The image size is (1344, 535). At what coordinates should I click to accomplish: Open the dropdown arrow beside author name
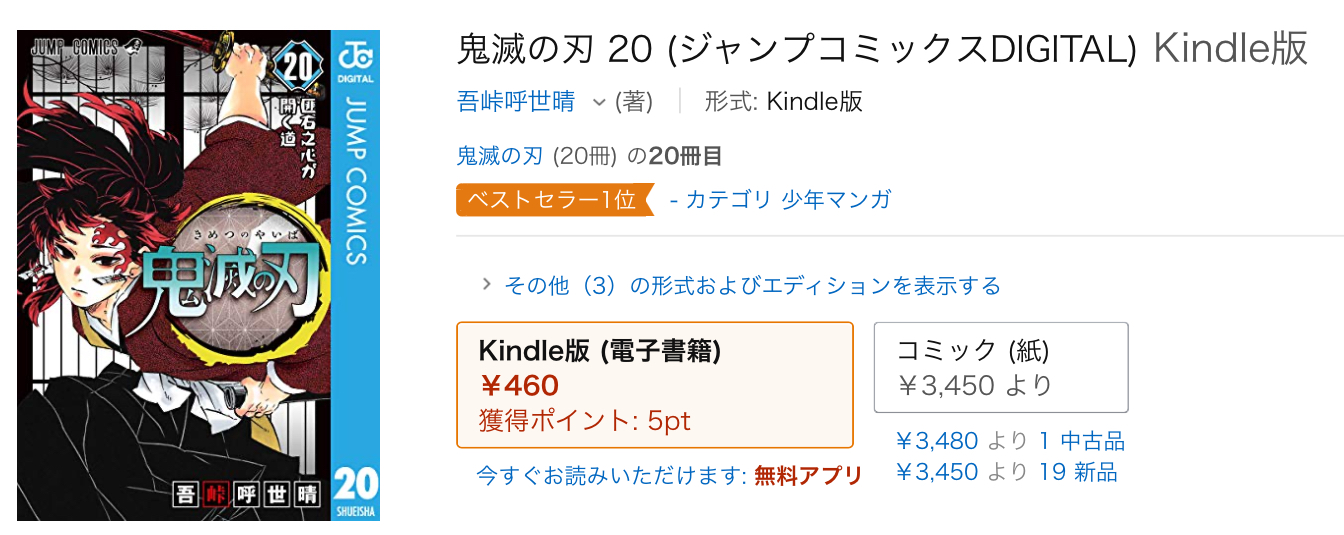599,102
